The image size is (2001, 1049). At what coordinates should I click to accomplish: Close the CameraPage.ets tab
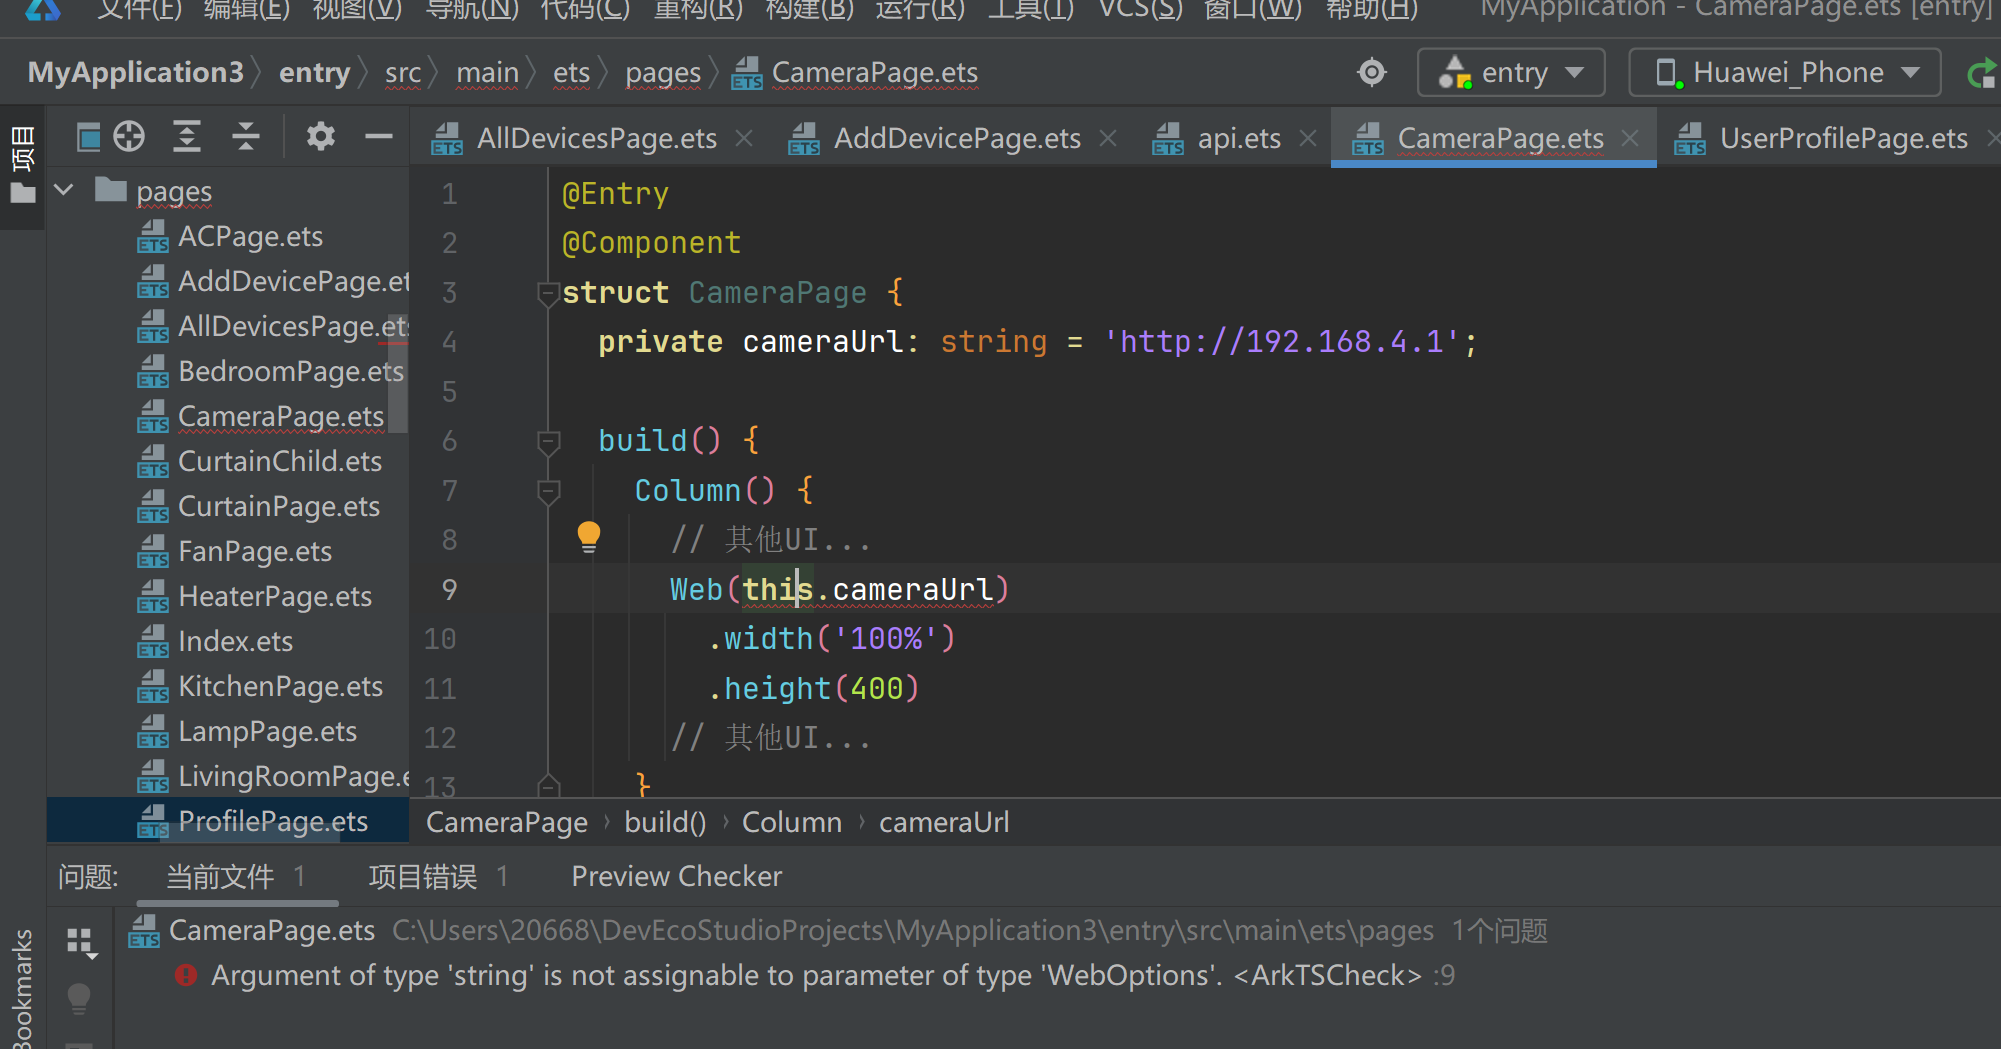tap(1630, 138)
